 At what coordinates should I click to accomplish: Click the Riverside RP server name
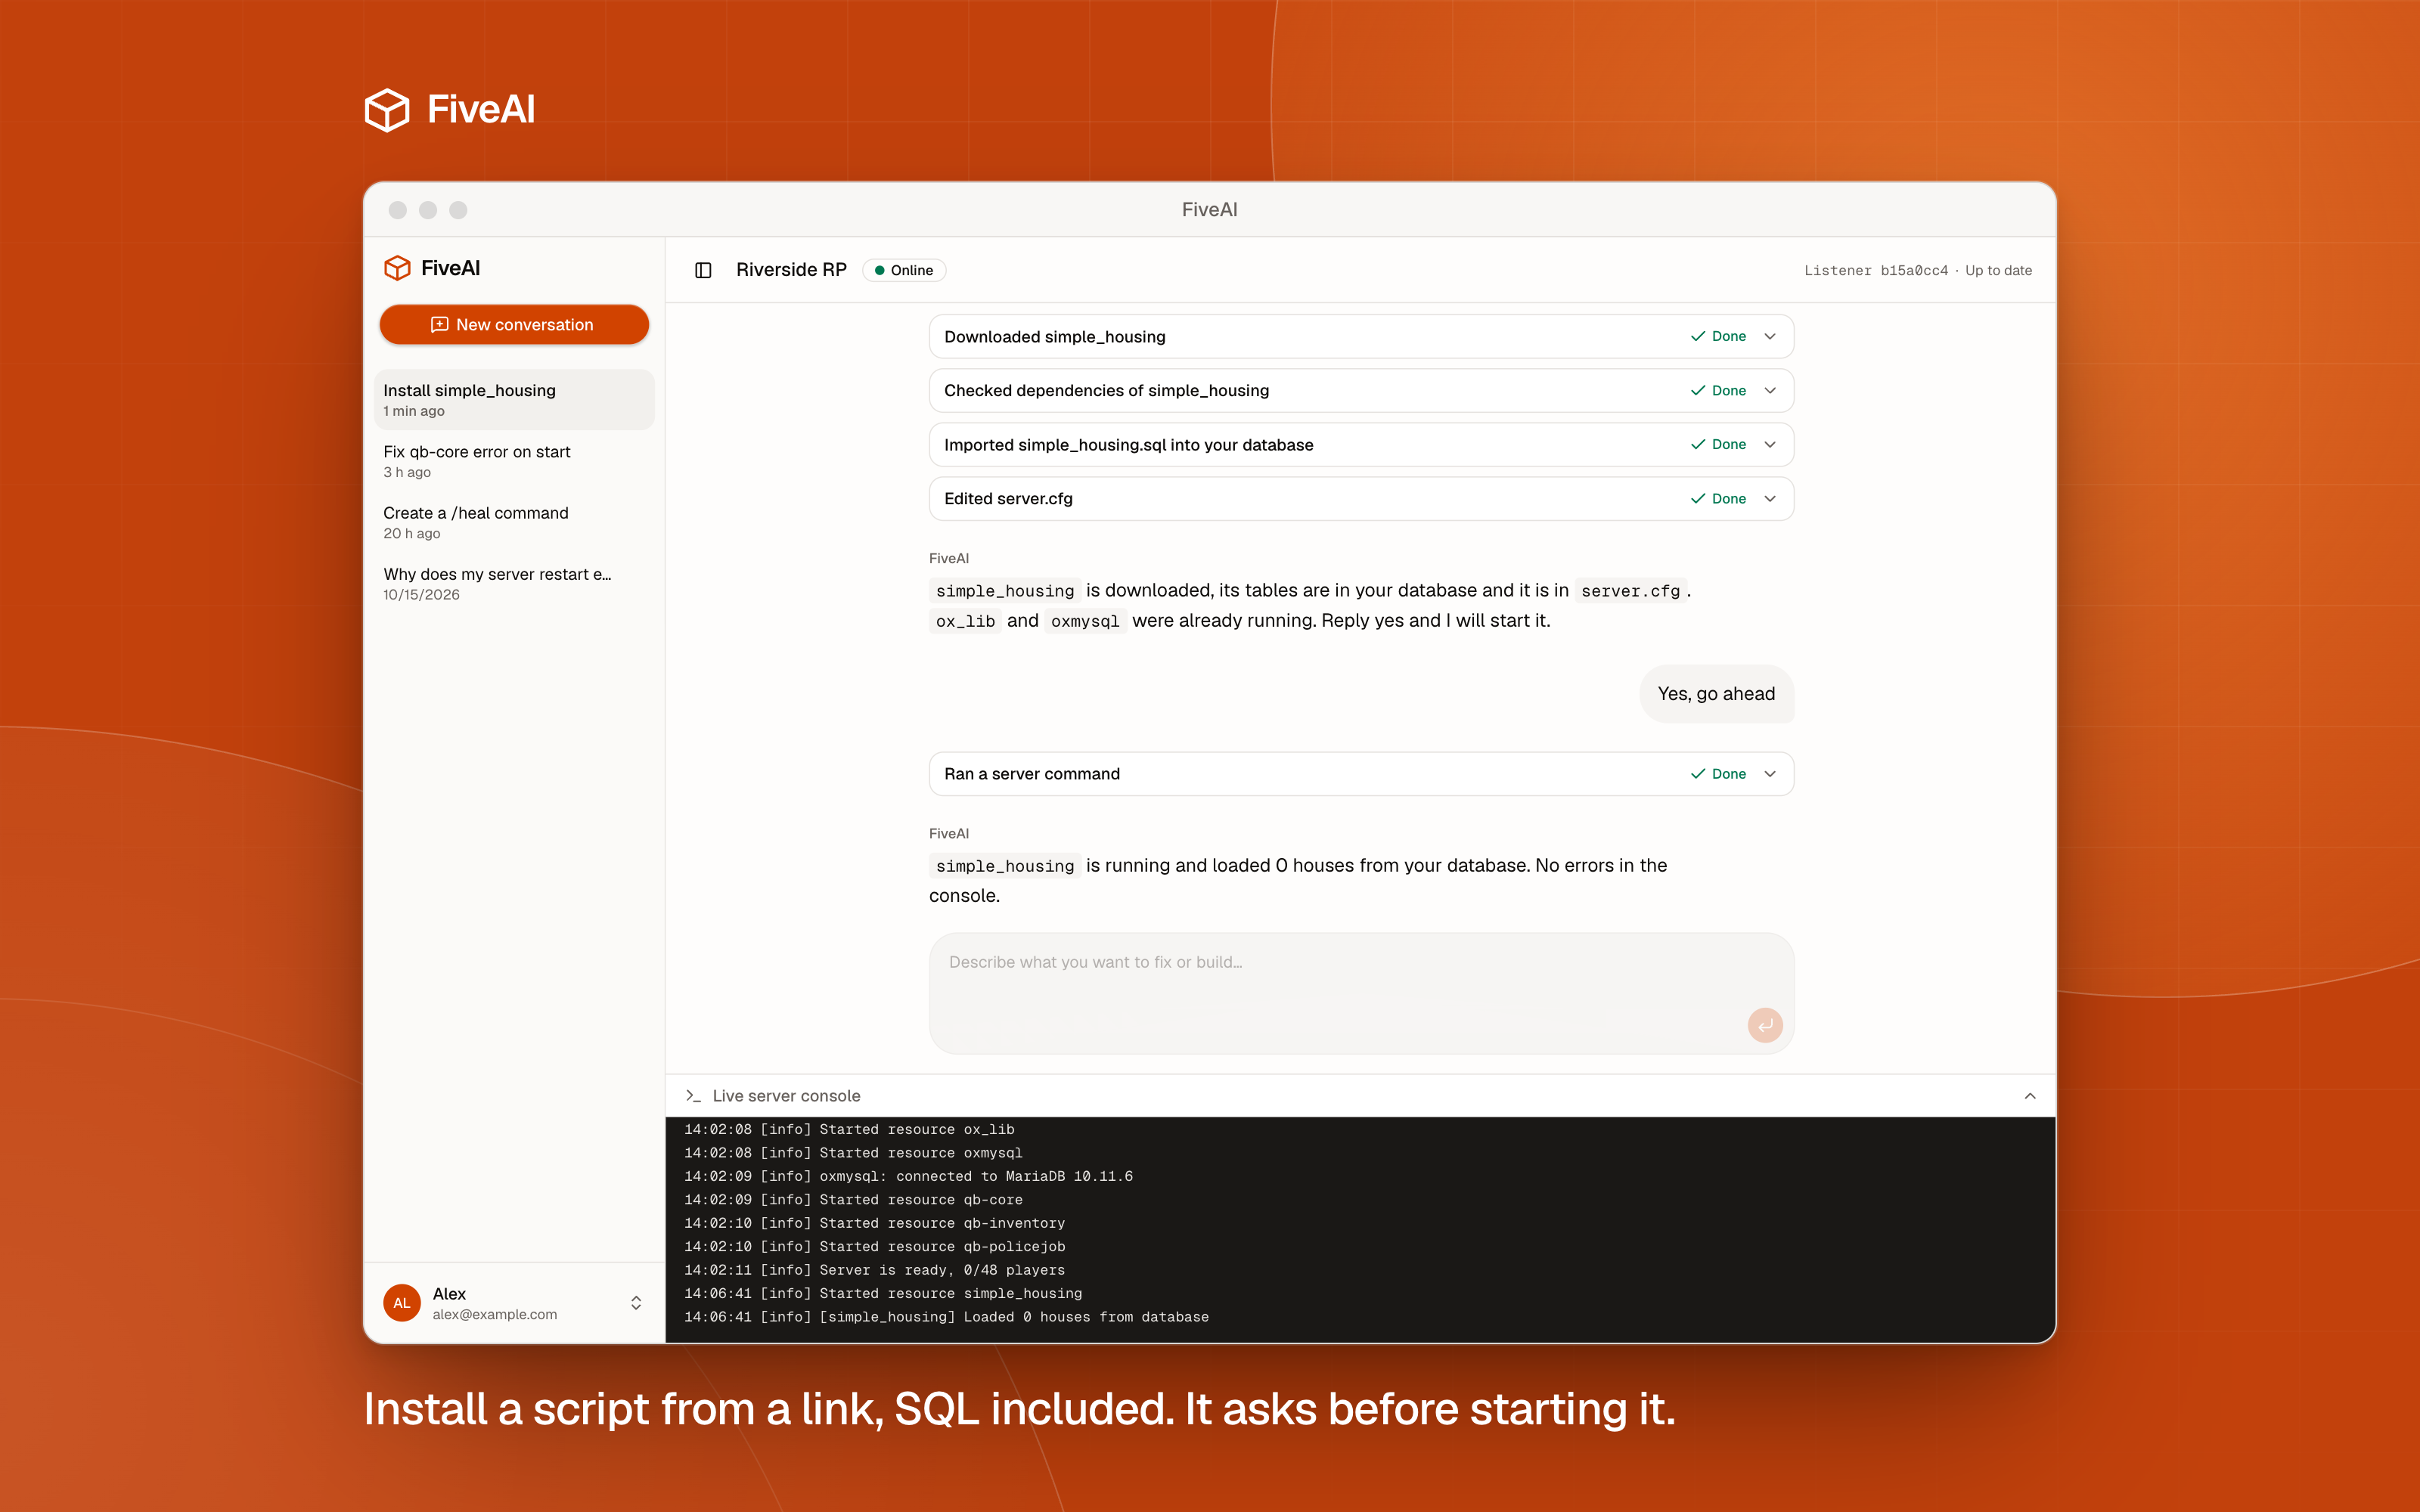pos(791,270)
